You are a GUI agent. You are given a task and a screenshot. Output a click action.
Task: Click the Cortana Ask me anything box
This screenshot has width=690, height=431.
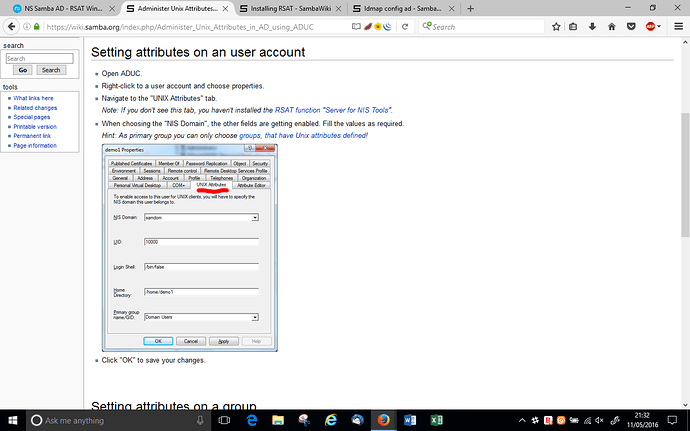pyautogui.click(x=119, y=420)
